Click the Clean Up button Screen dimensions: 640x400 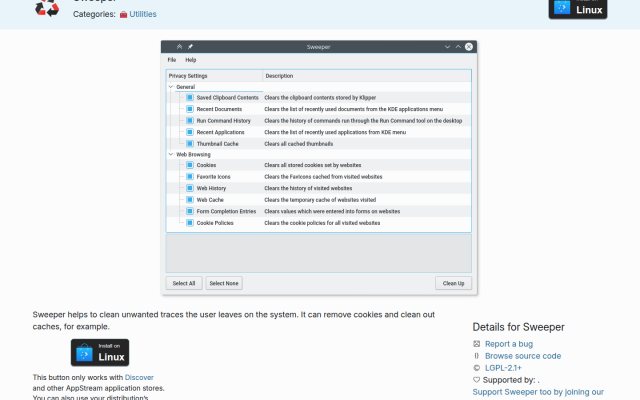click(453, 283)
